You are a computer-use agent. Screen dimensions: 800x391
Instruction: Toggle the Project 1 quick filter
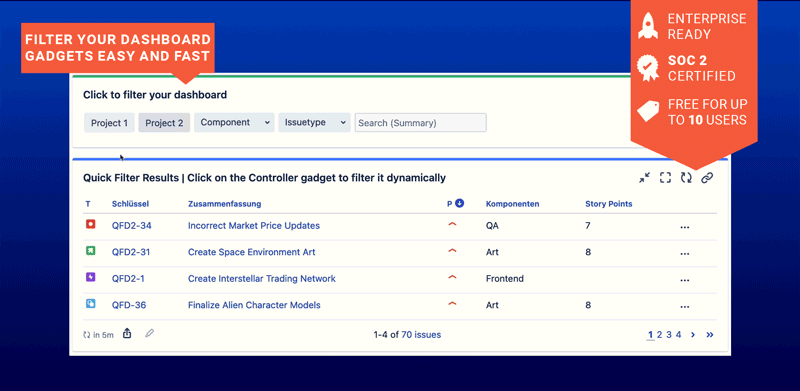tap(109, 123)
